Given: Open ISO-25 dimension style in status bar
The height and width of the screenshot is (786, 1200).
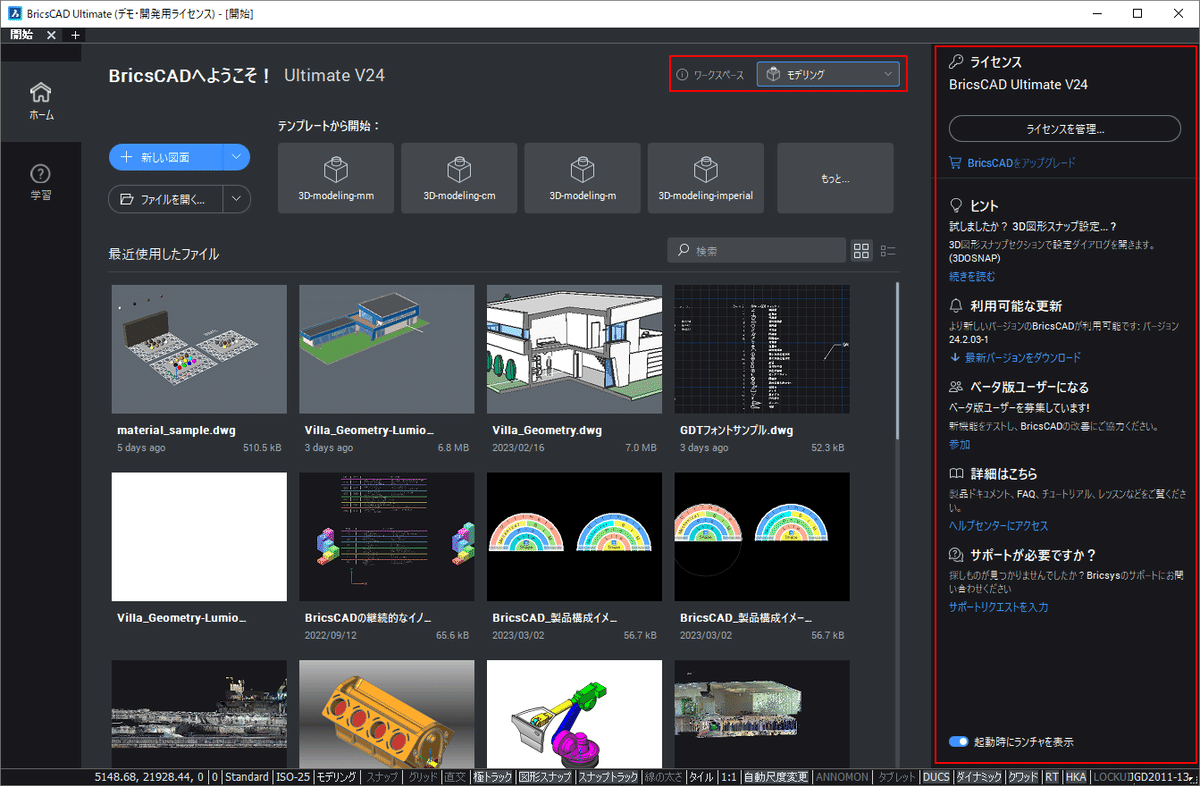Looking at the screenshot, I should (x=294, y=777).
